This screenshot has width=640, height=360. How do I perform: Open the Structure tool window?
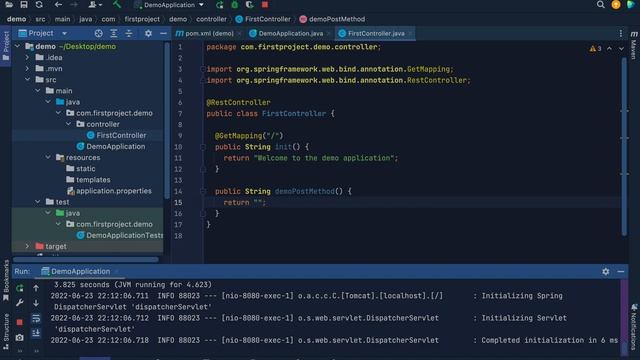6,331
